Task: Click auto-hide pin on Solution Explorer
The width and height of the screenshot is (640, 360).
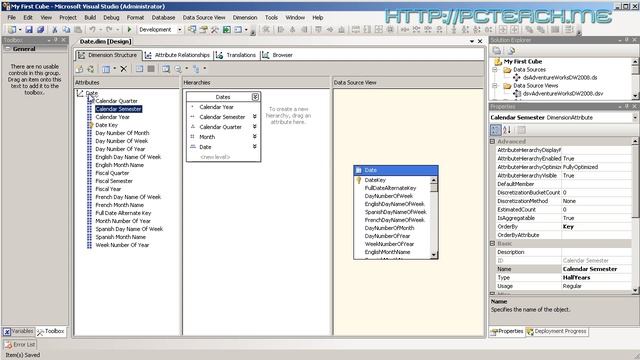Action: click(627, 40)
